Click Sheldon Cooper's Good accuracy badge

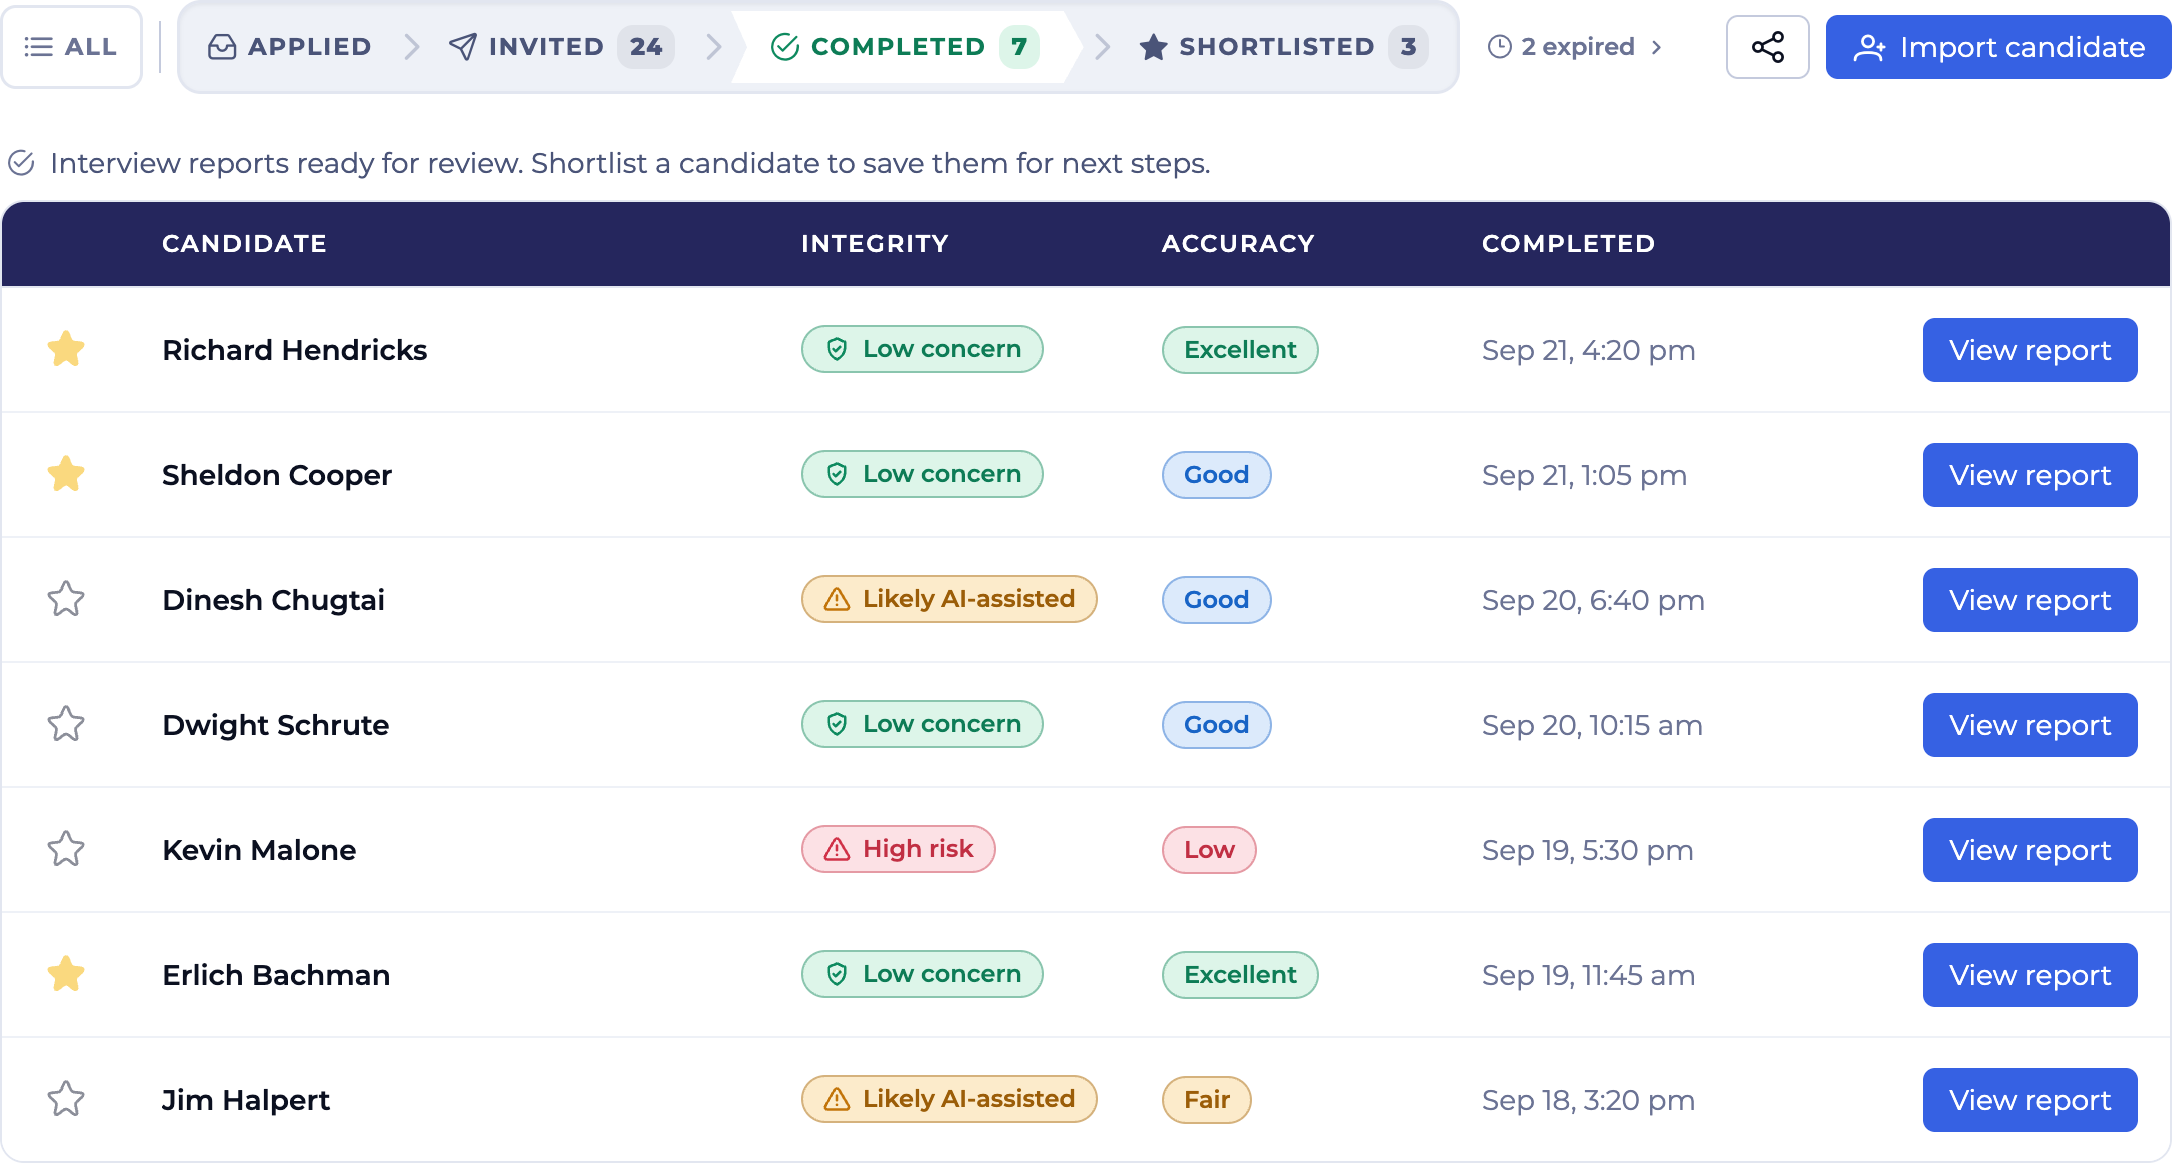click(x=1217, y=475)
